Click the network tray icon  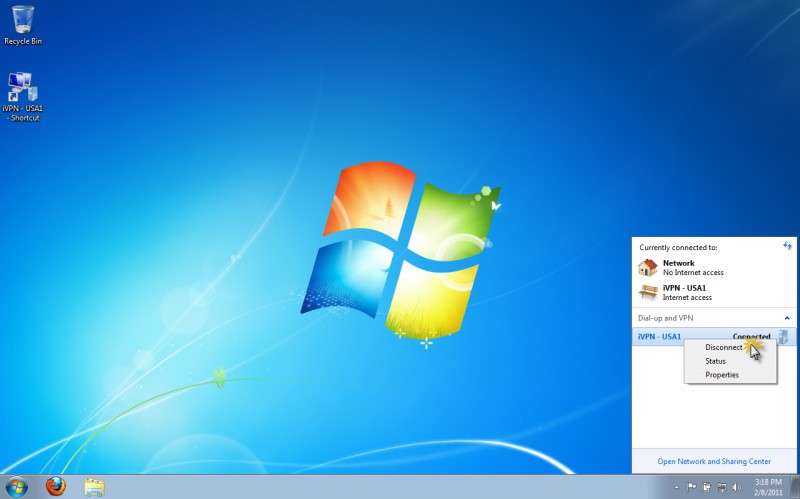[x=721, y=487]
